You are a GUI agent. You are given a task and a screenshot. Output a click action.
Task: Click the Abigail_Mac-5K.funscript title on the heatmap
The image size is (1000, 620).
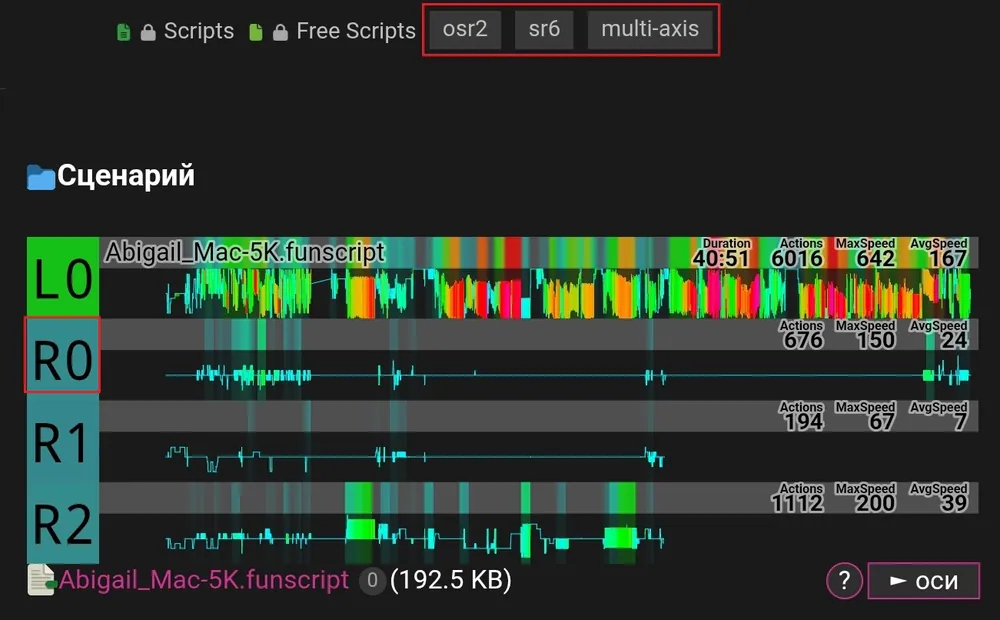pyautogui.click(x=245, y=253)
